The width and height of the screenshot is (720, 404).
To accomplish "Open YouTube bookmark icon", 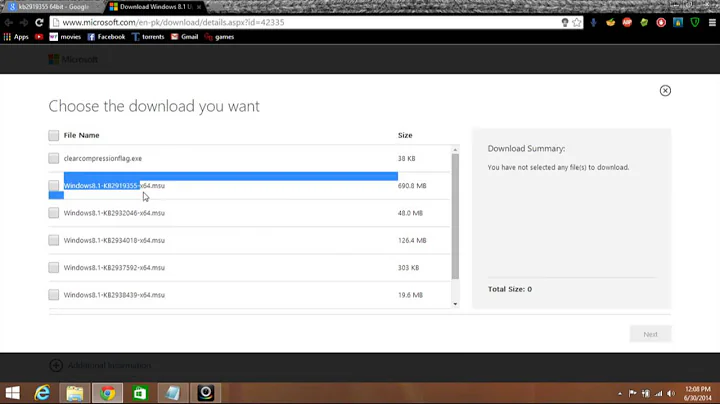I will pyautogui.click(x=39, y=37).
